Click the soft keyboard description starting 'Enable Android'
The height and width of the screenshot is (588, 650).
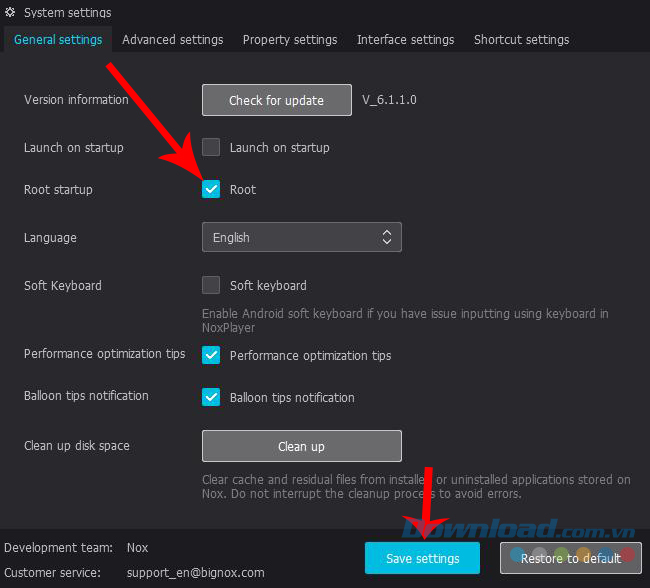tap(405, 321)
